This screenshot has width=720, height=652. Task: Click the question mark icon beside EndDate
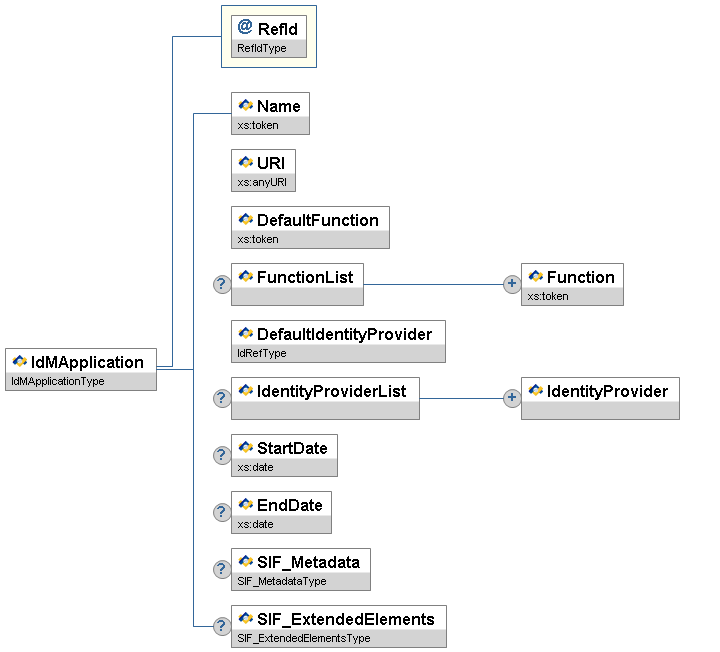(222, 512)
